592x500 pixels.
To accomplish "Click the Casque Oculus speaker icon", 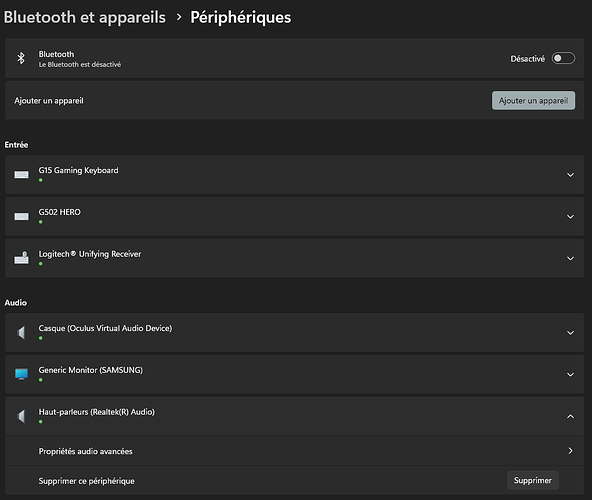I will pyautogui.click(x=21, y=333).
